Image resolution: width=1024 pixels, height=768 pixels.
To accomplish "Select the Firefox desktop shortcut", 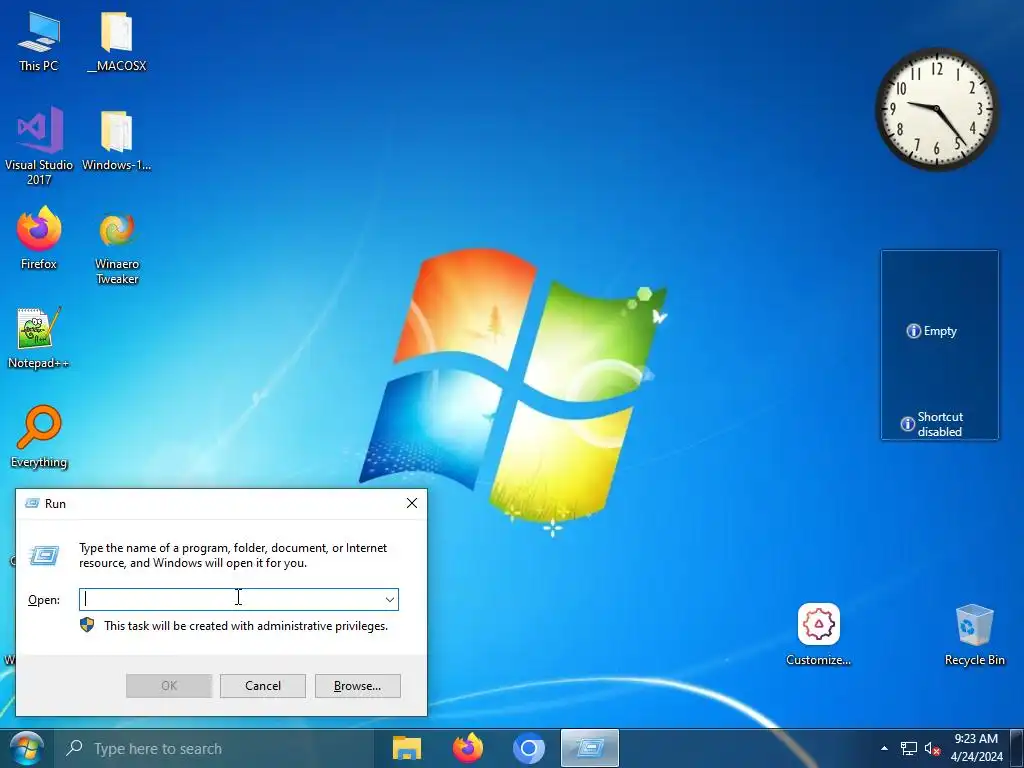I will tap(39, 239).
